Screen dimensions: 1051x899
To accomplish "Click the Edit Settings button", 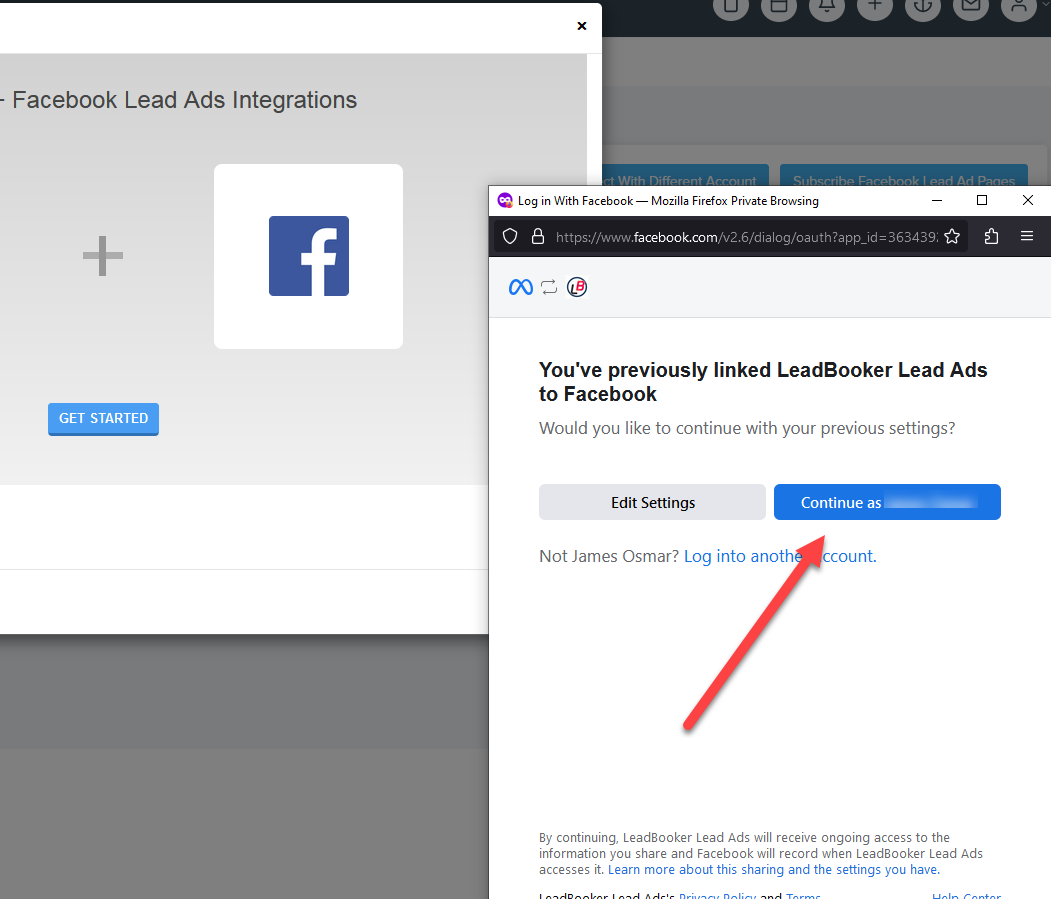I will 652,502.
